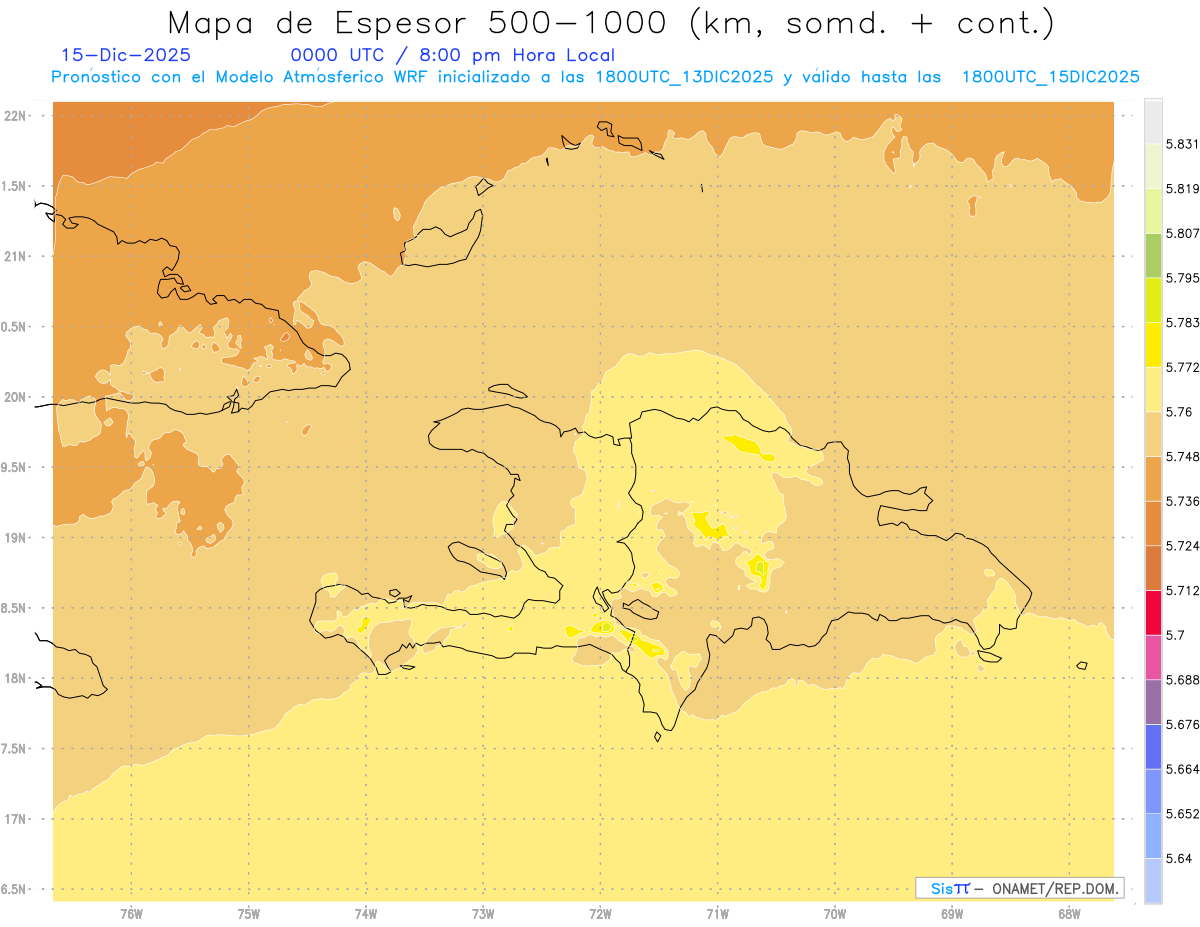This screenshot has height=927, width=1200.
Task: Click the 75W longitude axis label
Action: tap(248, 914)
